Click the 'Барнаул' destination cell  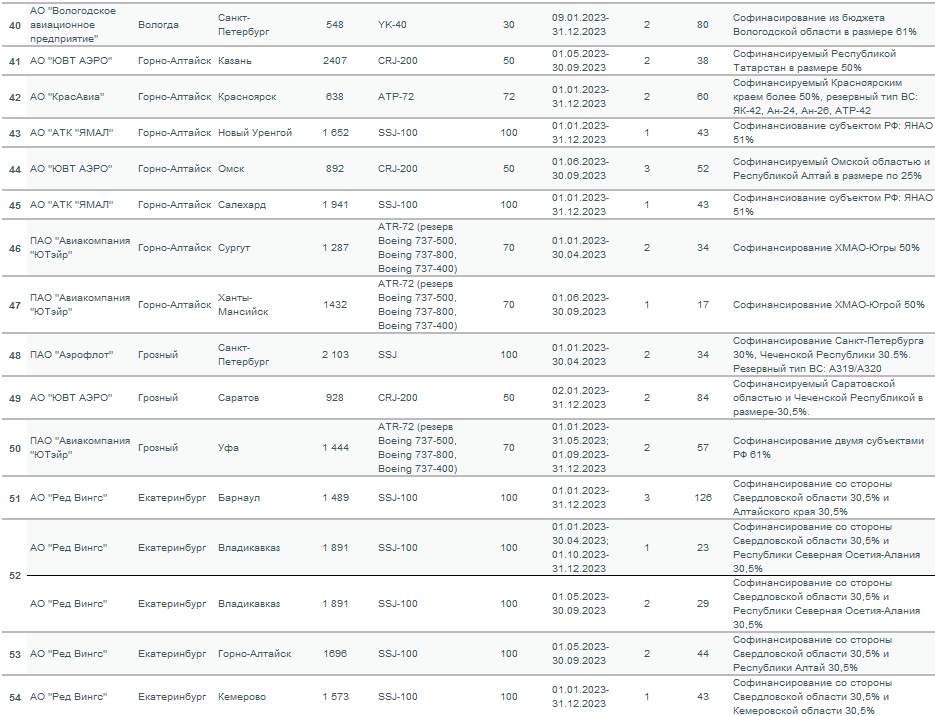(x=239, y=498)
